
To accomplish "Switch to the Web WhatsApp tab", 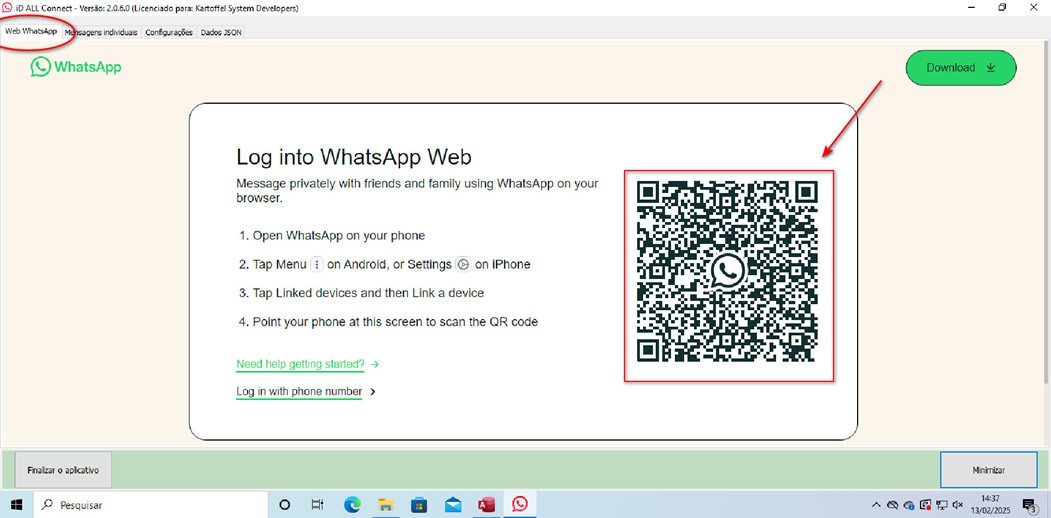I will [31, 31].
